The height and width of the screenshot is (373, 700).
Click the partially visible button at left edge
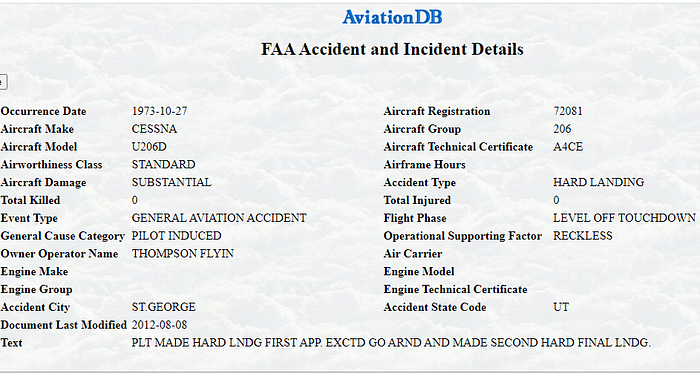[x=3, y=82]
